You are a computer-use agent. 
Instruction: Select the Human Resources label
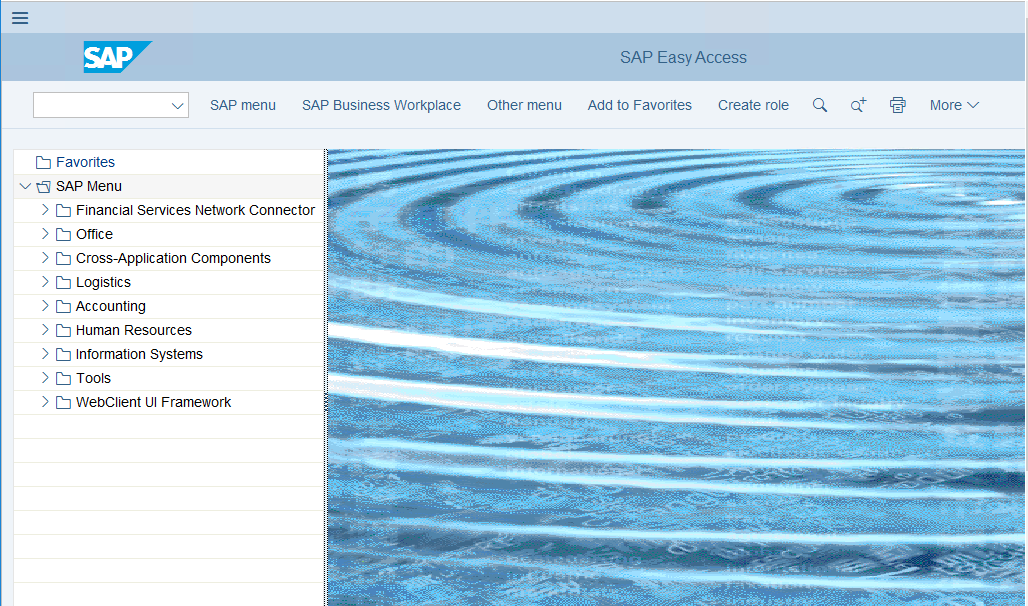pyautogui.click(x=134, y=330)
